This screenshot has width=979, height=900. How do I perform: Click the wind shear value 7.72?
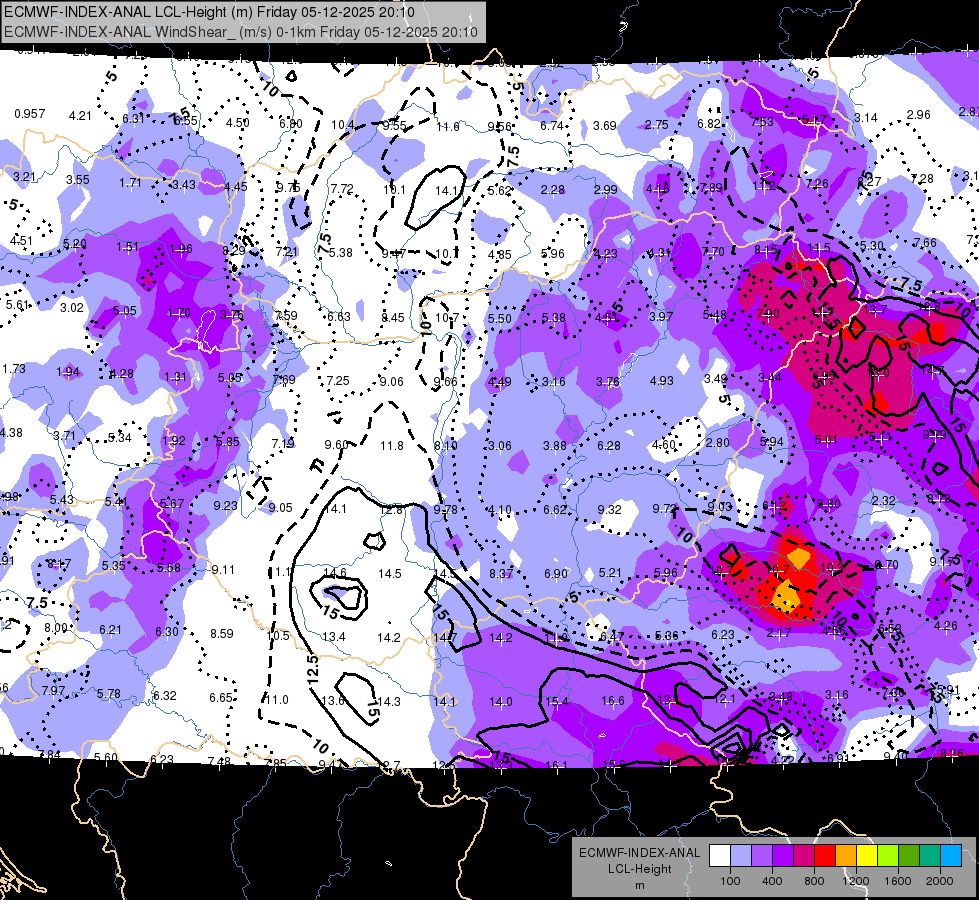pyautogui.click(x=342, y=188)
